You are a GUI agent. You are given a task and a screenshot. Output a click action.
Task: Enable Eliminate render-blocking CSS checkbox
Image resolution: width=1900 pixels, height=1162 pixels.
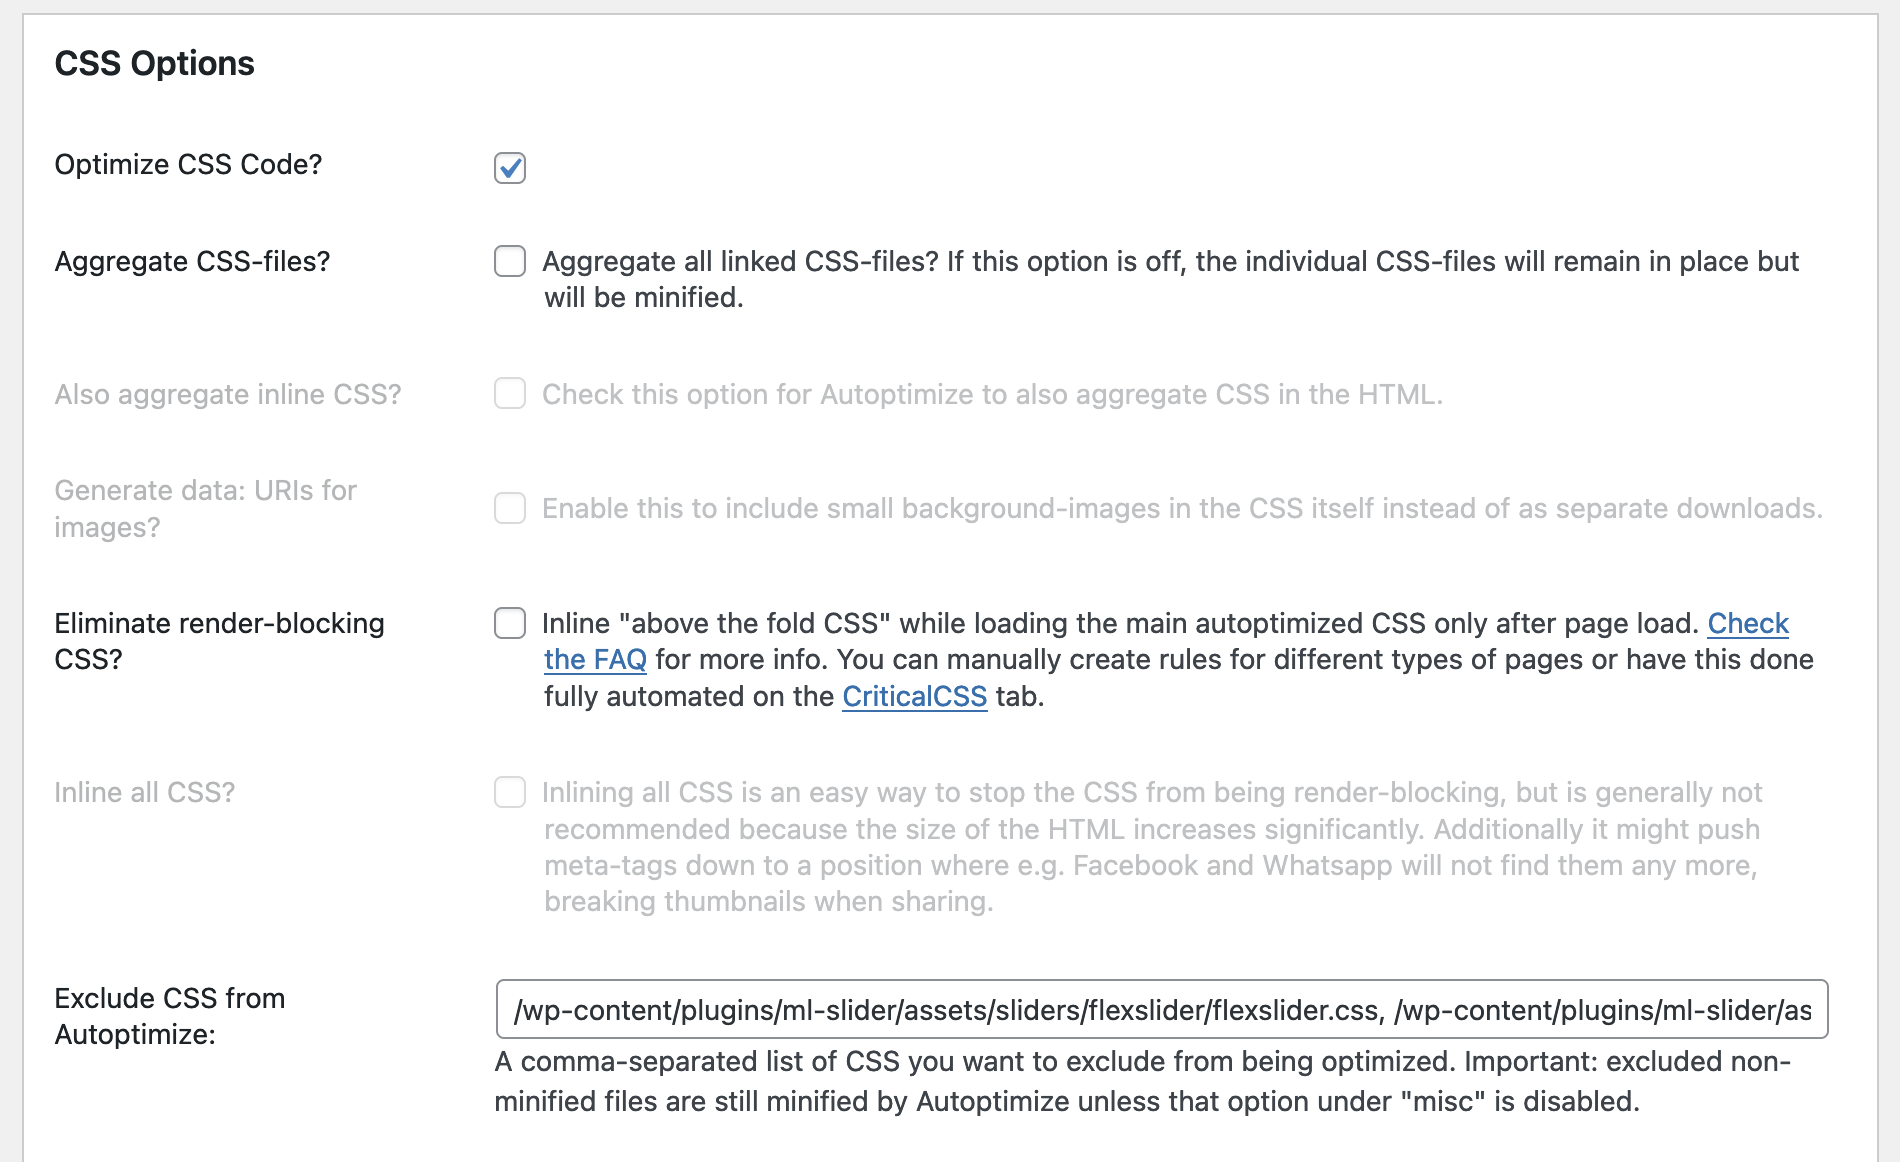[x=510, y=623]
